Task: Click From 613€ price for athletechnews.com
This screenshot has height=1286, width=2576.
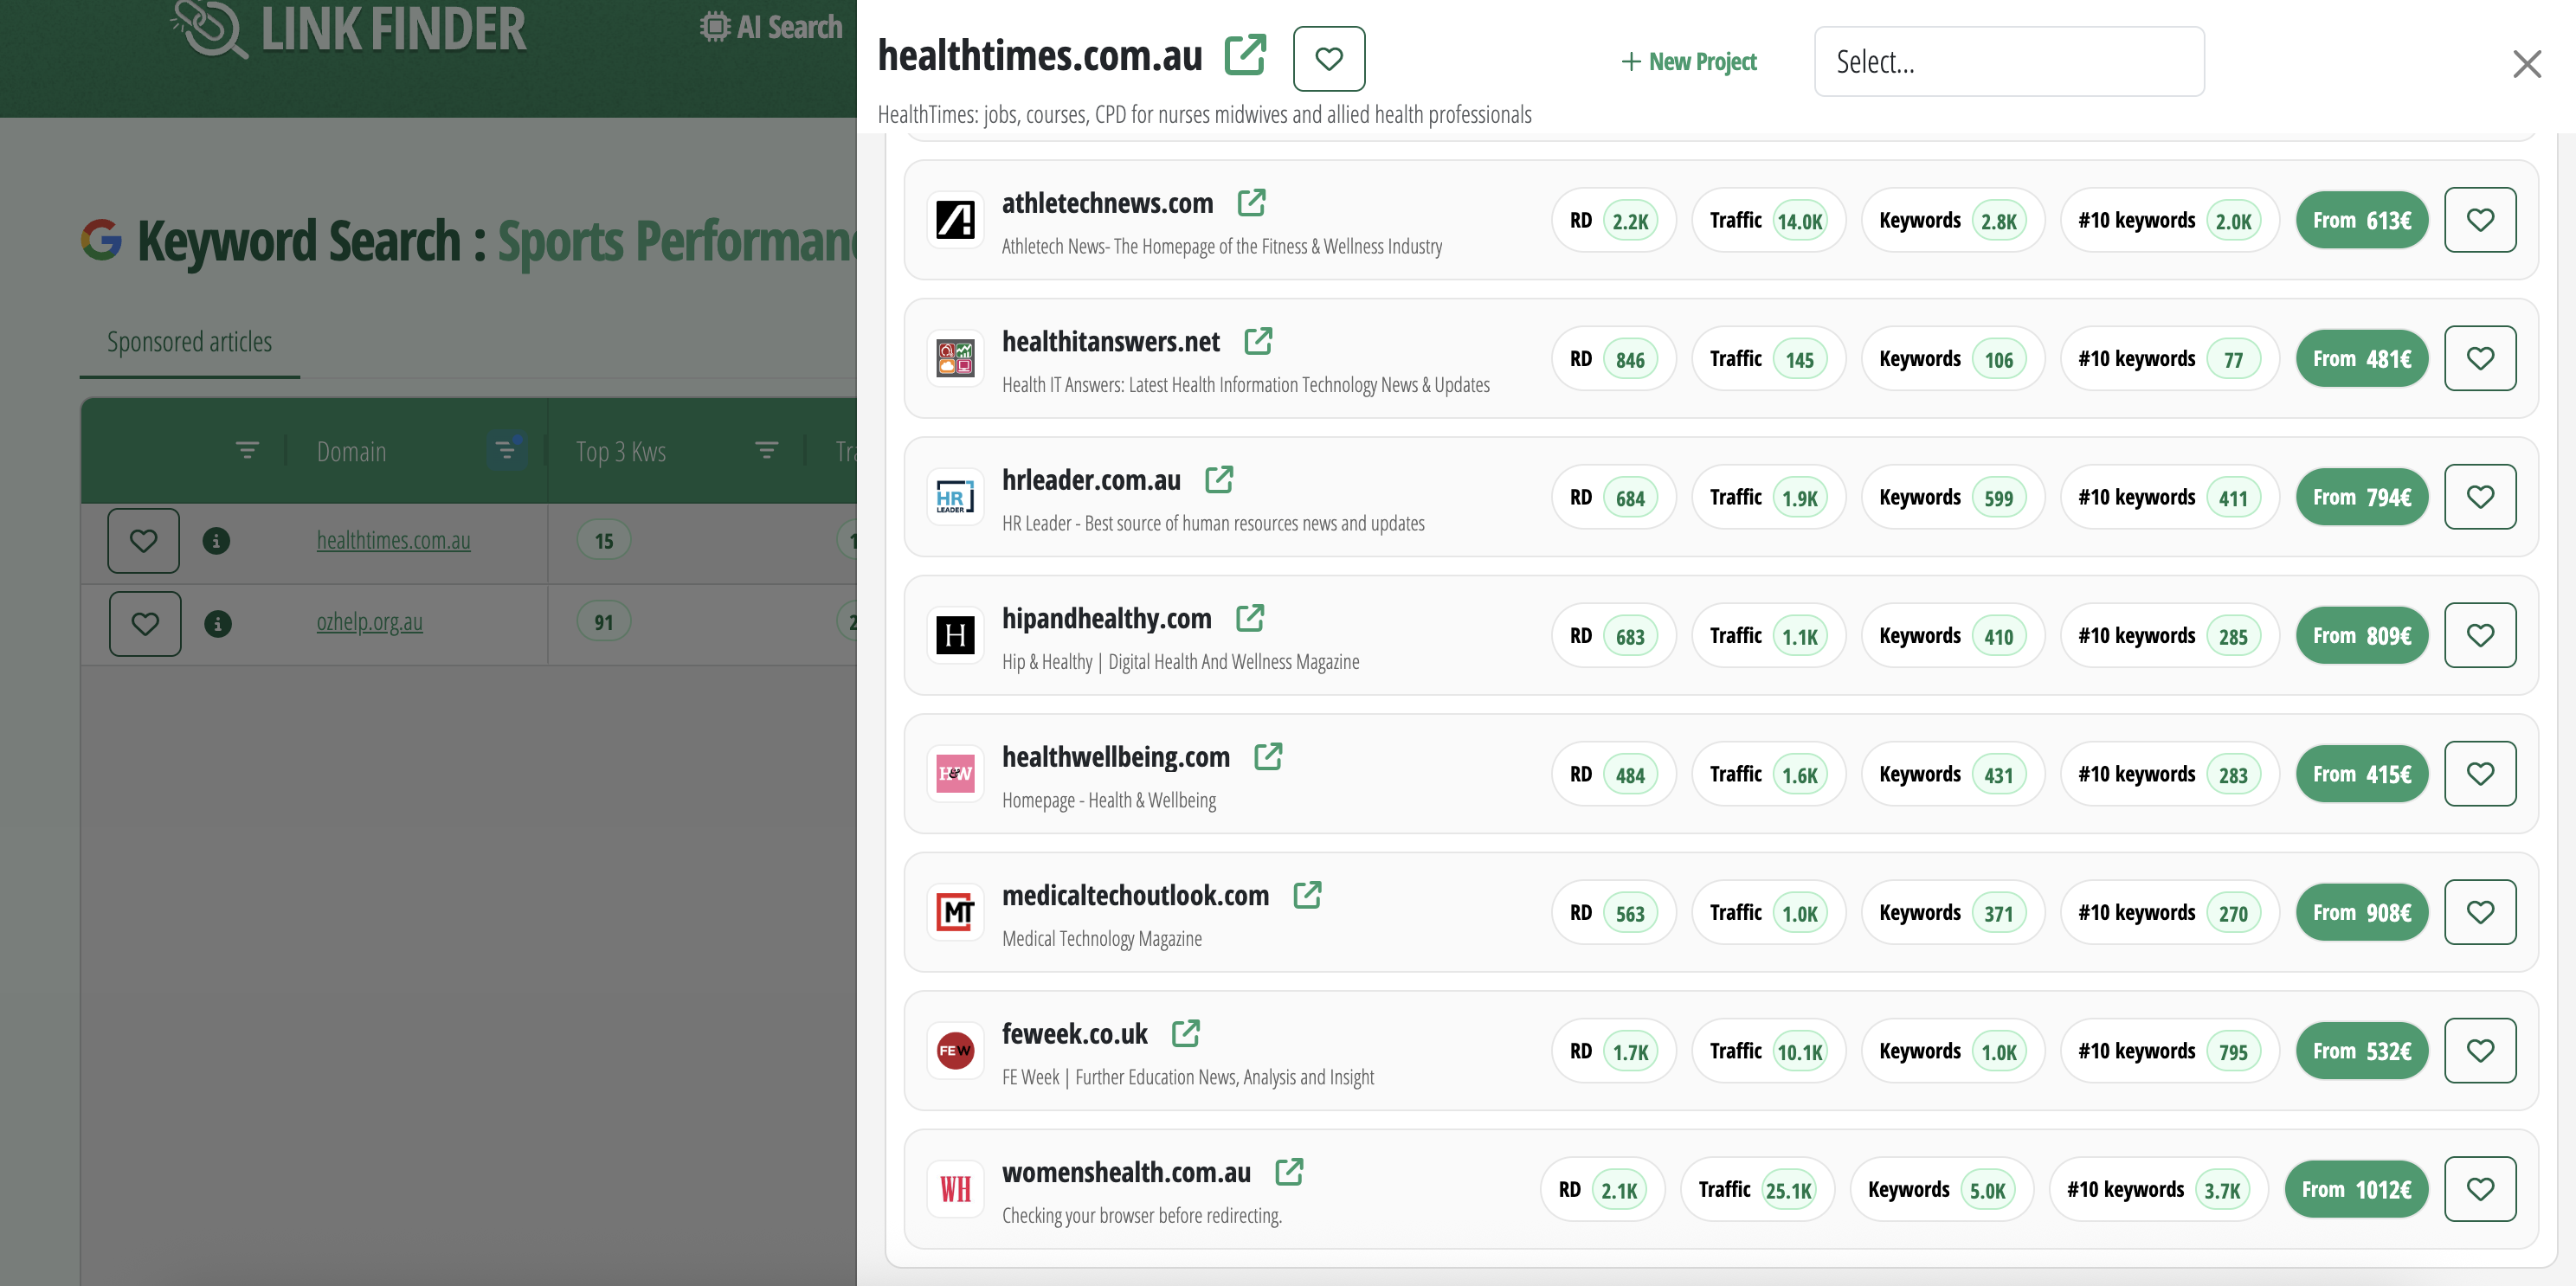Action: coord(2362,220)
